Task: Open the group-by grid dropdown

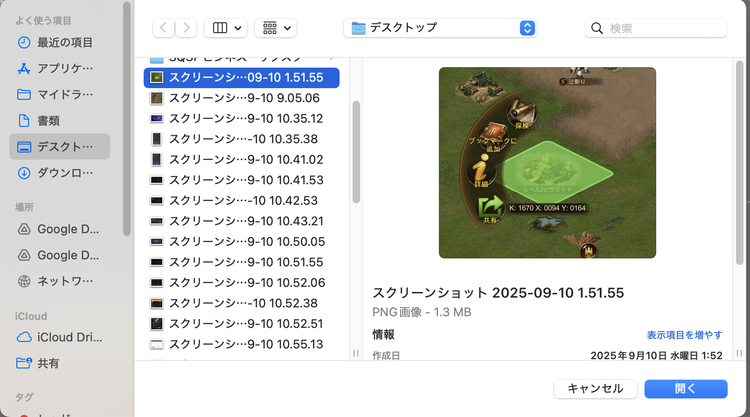Action: [x=276, y=28]
